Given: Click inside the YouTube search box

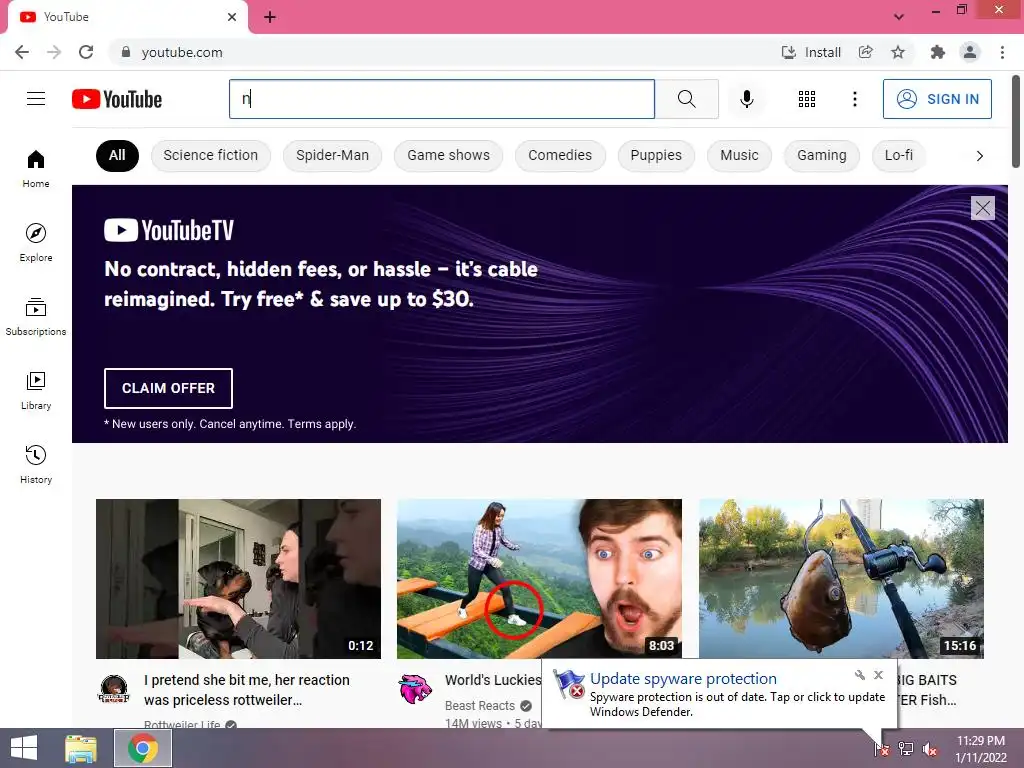Looking at the screenshot, I should tap(442, 99).
